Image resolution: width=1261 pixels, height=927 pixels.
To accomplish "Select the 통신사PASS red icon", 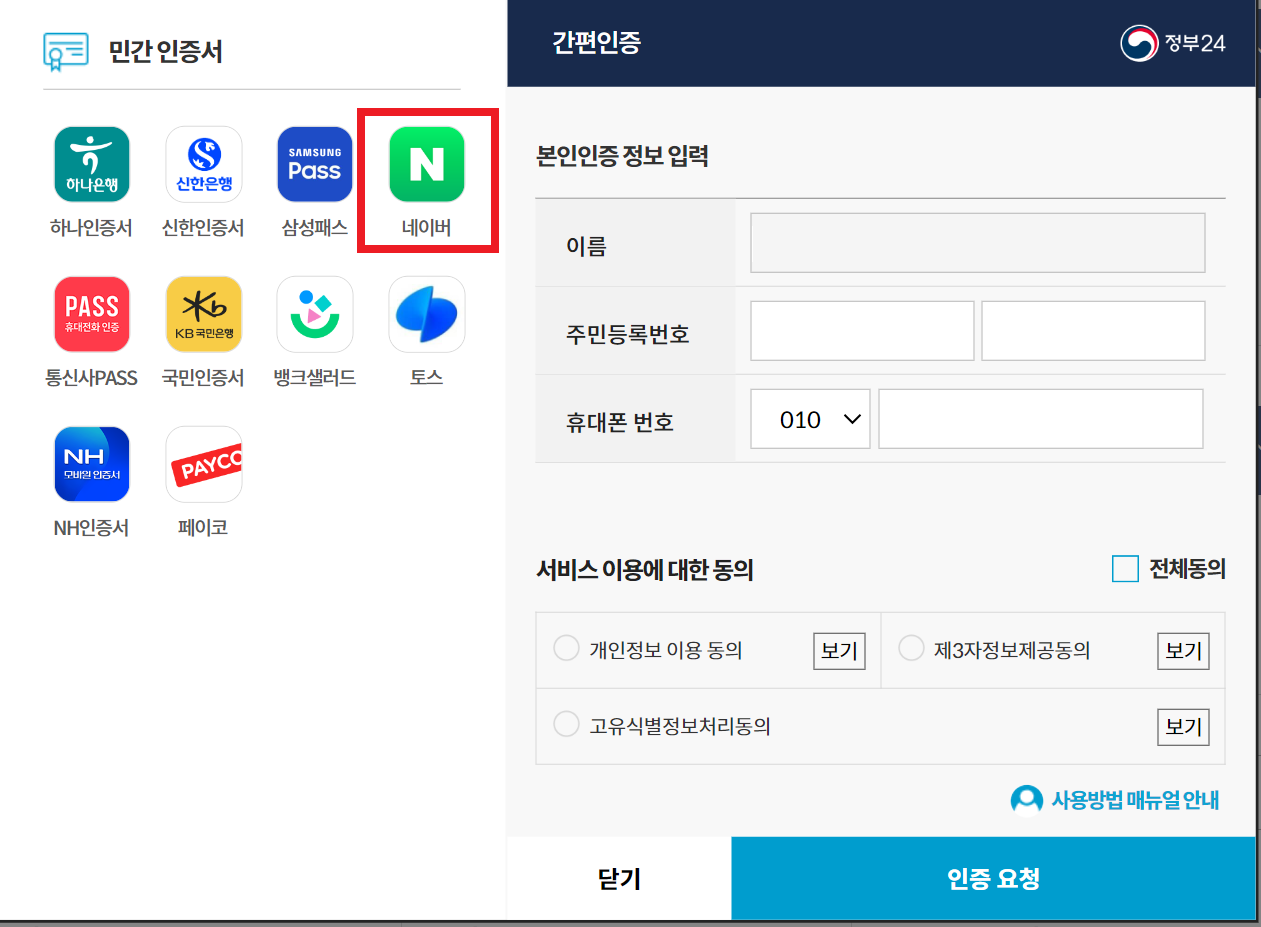I will pos(92,314).
